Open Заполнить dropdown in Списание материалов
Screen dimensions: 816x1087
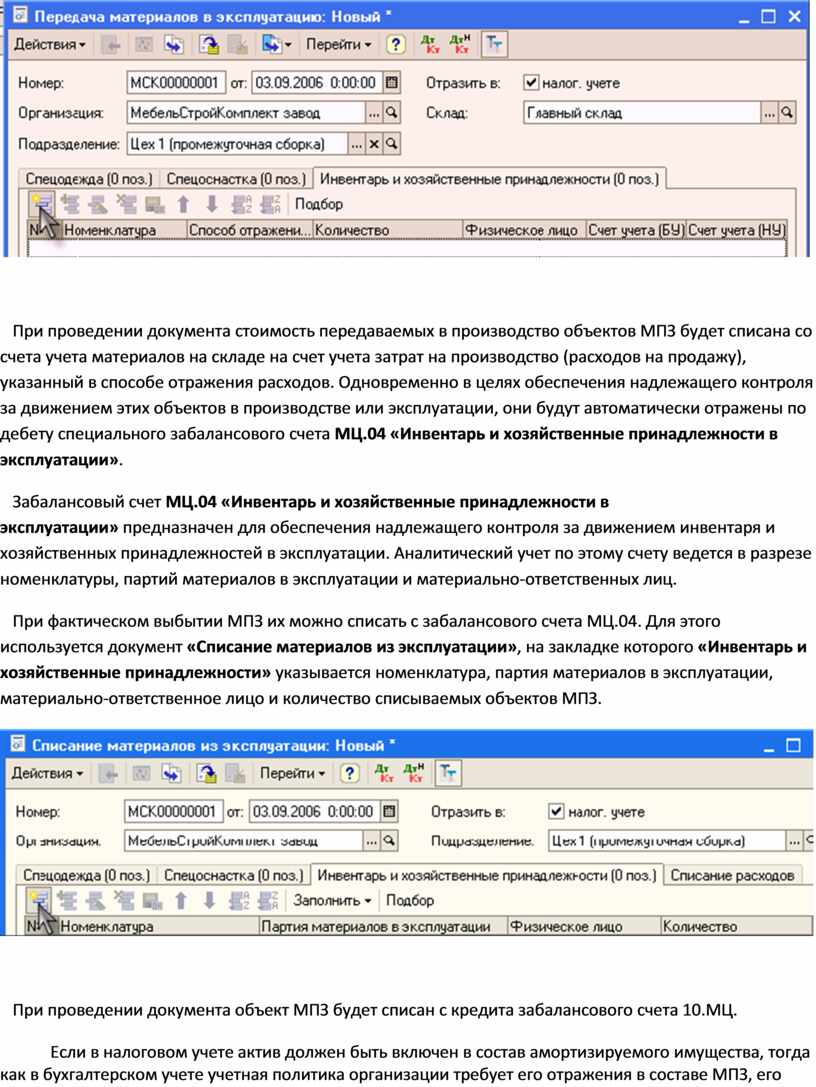(x=332, y=901)
